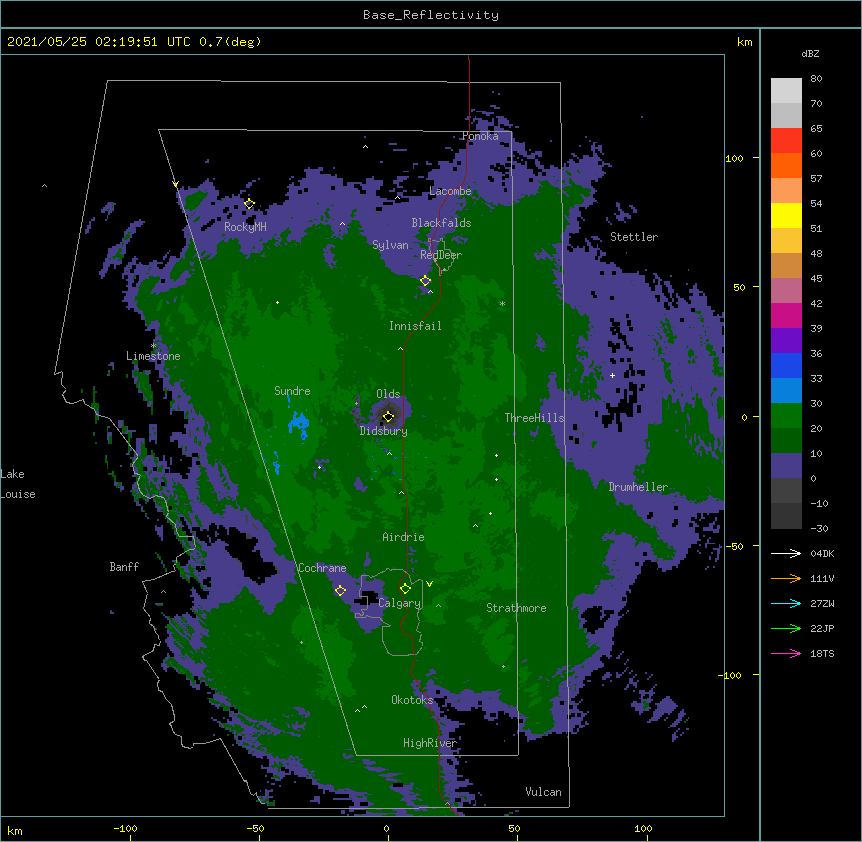
Task: Click the km unit label at bottom left
Action: click(15, 830)
